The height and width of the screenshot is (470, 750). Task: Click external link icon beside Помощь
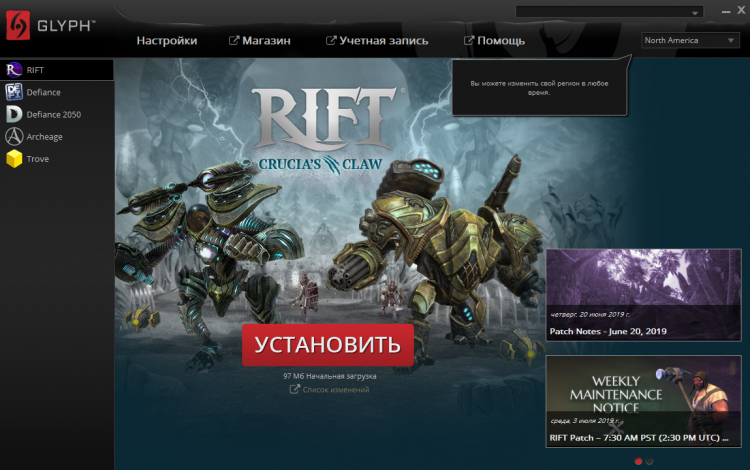click(469, 41)
